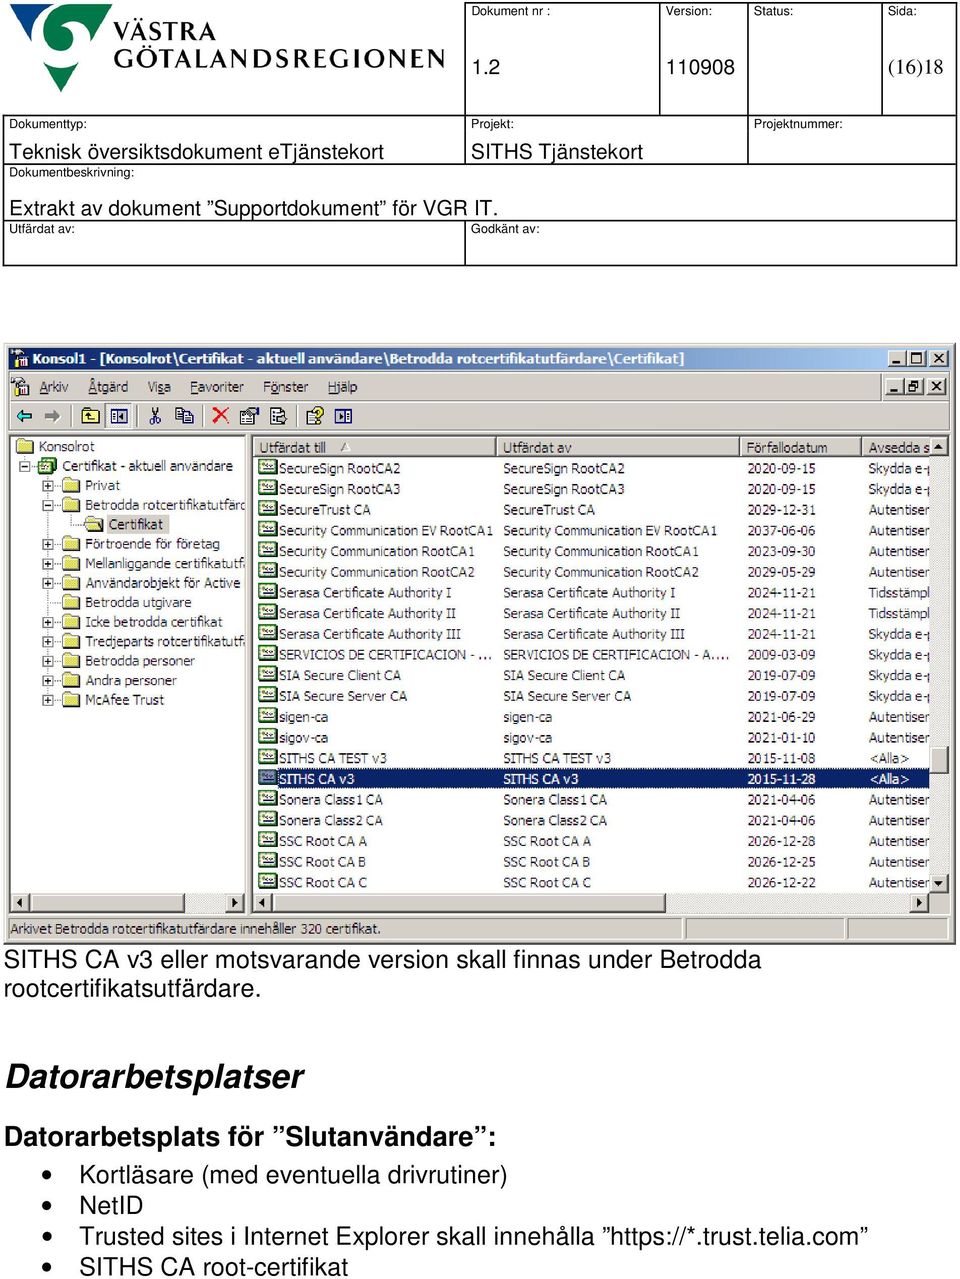Expand Tredjeparts rotcertifikatutfärdare node

pyautogui.click(x=48, y=641)
